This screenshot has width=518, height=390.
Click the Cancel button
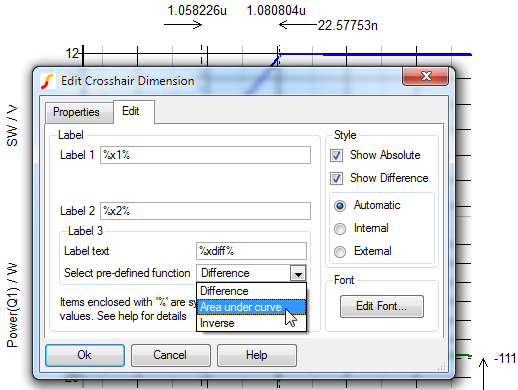(171, 355)
